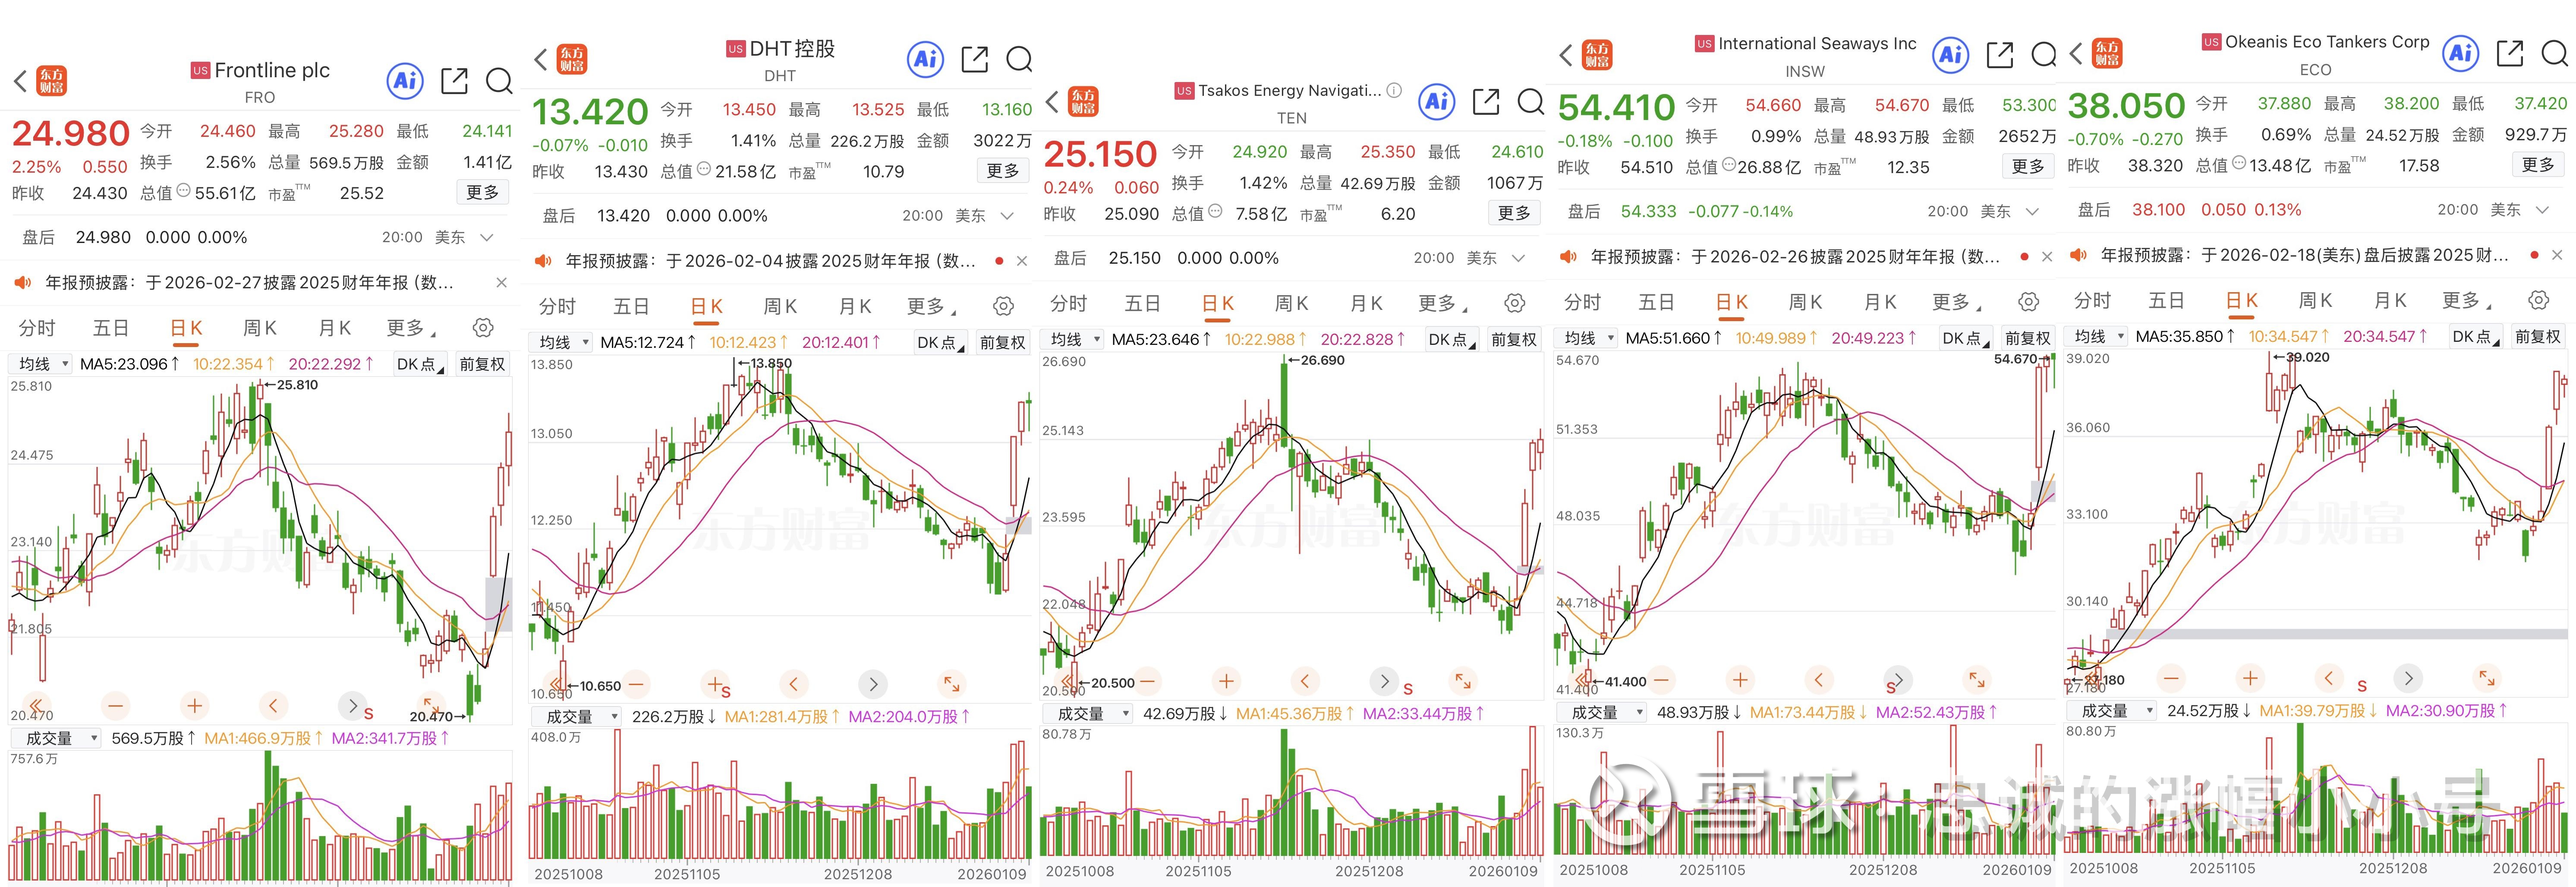
Task: Dismiss annual report notice on Frontline panel
Action: [501, 283]
